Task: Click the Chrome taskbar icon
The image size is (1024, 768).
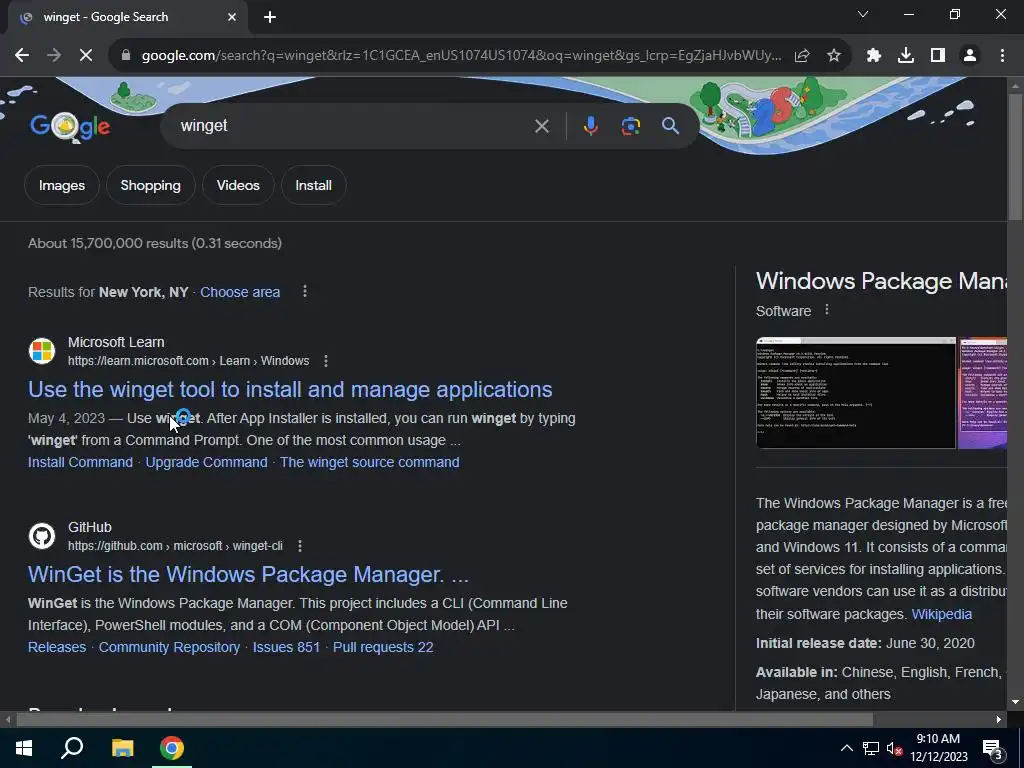Action: tap(172, 748)
